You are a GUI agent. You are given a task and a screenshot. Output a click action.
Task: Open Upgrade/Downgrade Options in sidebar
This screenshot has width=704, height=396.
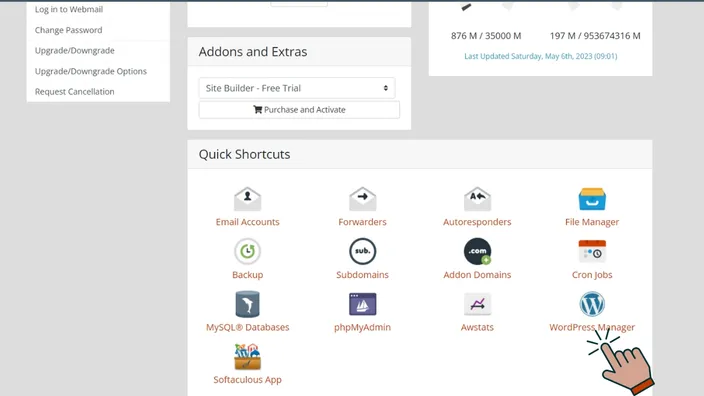[x=91, y=71]
